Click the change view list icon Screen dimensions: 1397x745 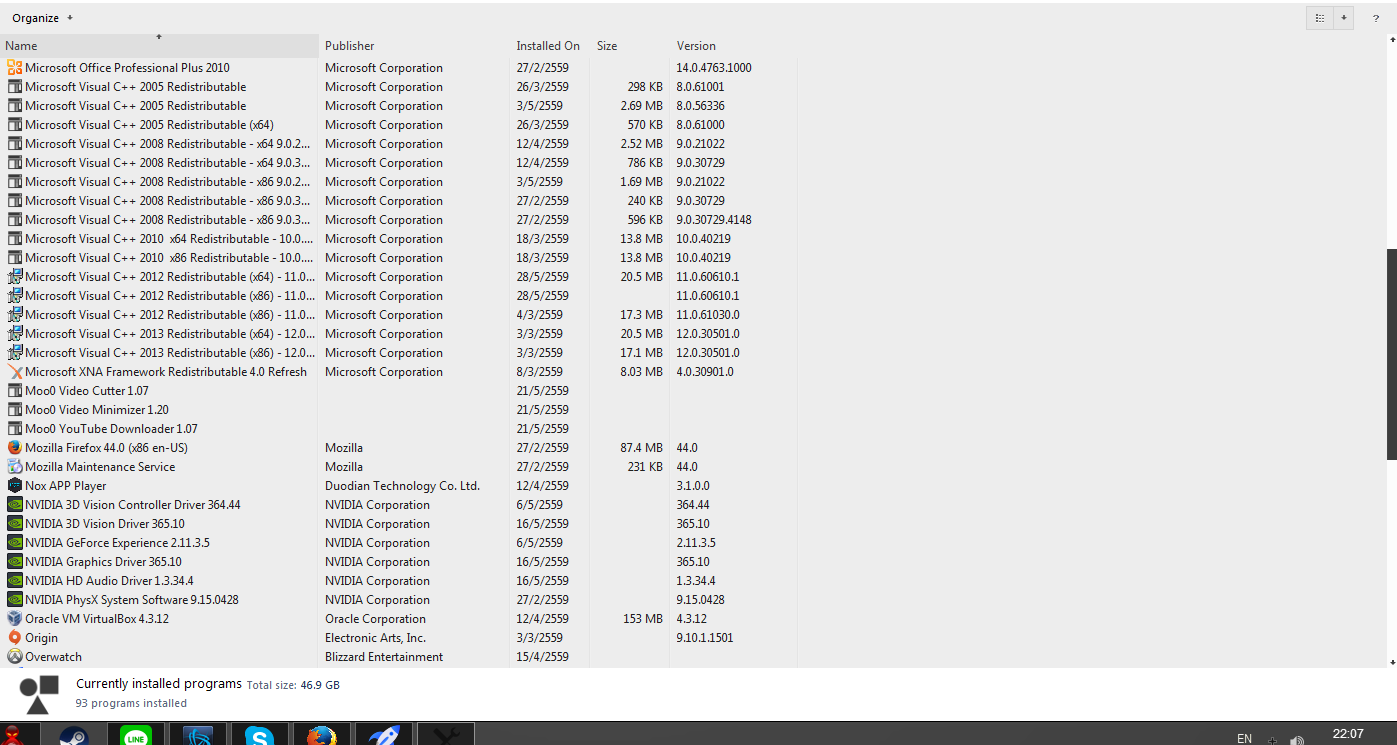tap(1320, 18)
